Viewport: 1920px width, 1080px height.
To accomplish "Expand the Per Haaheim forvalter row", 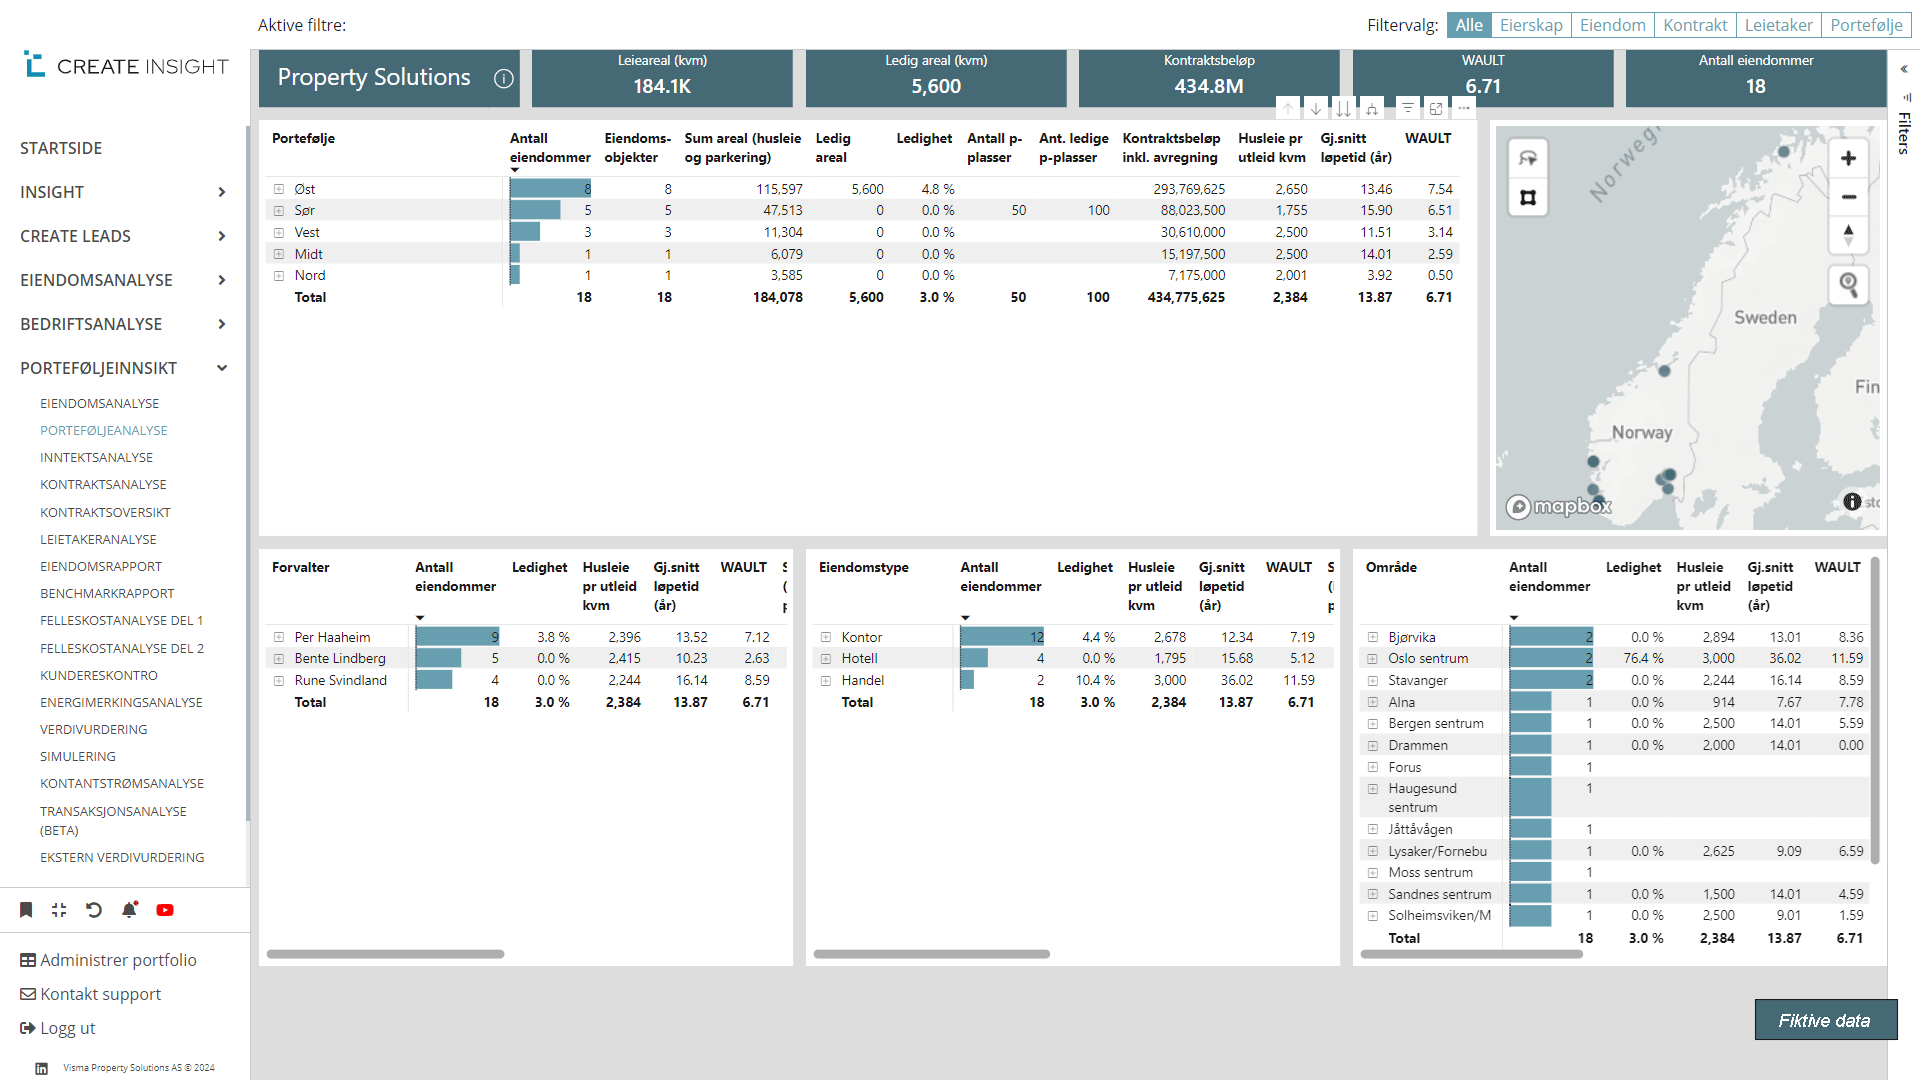I will [x=279, y=637].
